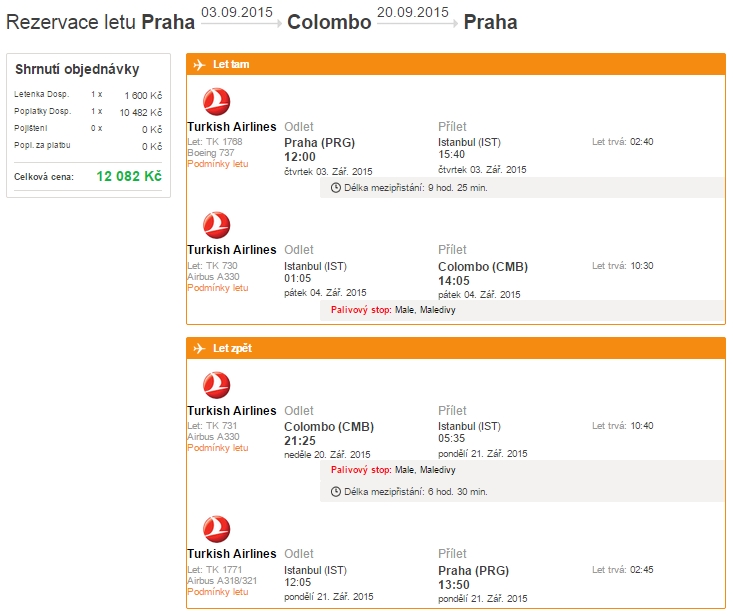Click the Turkish Airlines logo for flight TK 1768

point(216,101)
